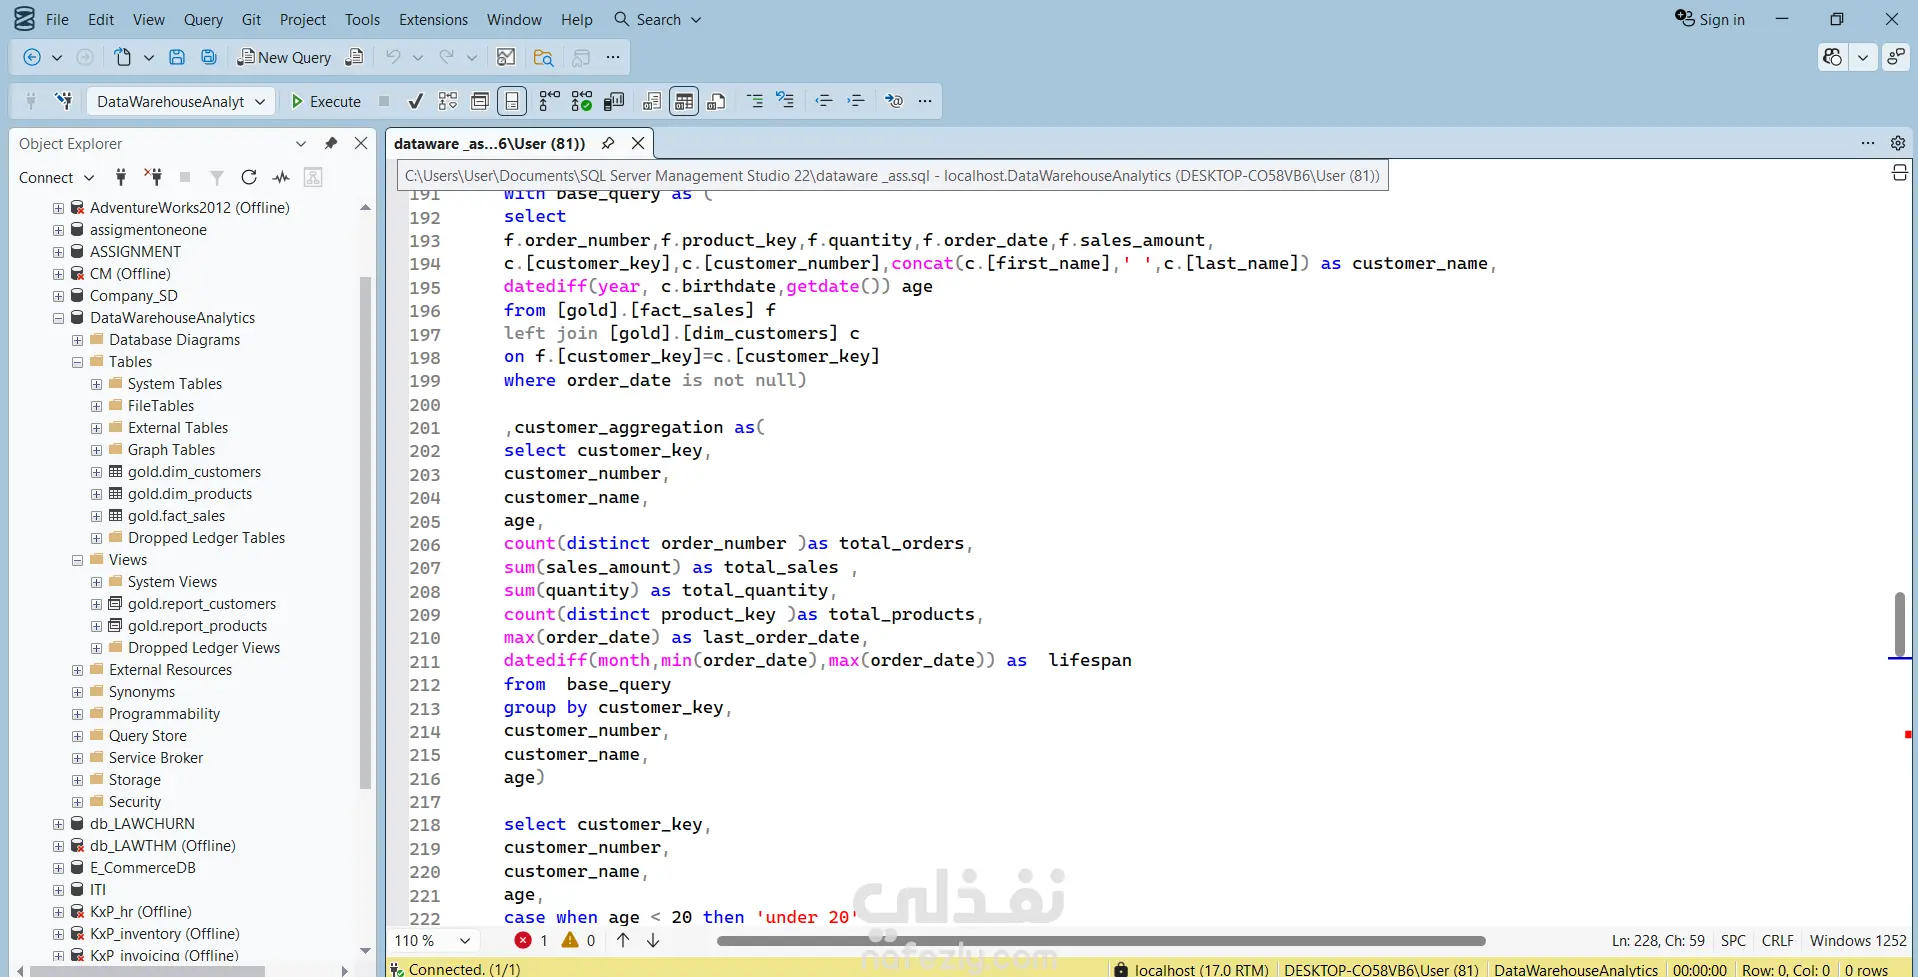Expand gold.fact_sales table

click(x=96, y=516)
